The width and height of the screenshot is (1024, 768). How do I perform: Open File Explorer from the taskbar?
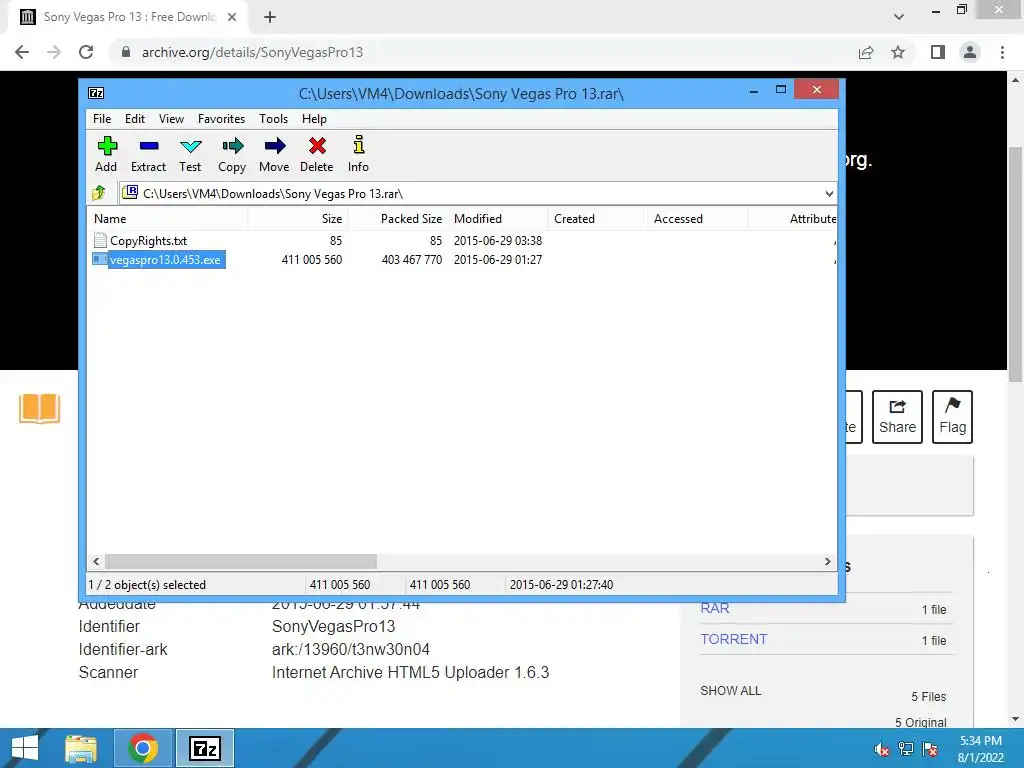(x=81, y=748)
